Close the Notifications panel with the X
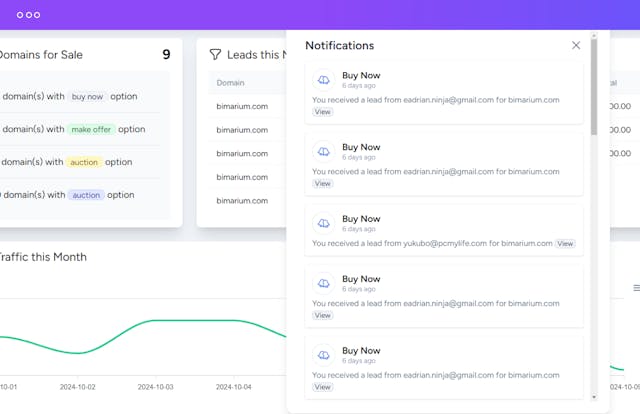This screenshot has width=640, height=414. point(576,45)
